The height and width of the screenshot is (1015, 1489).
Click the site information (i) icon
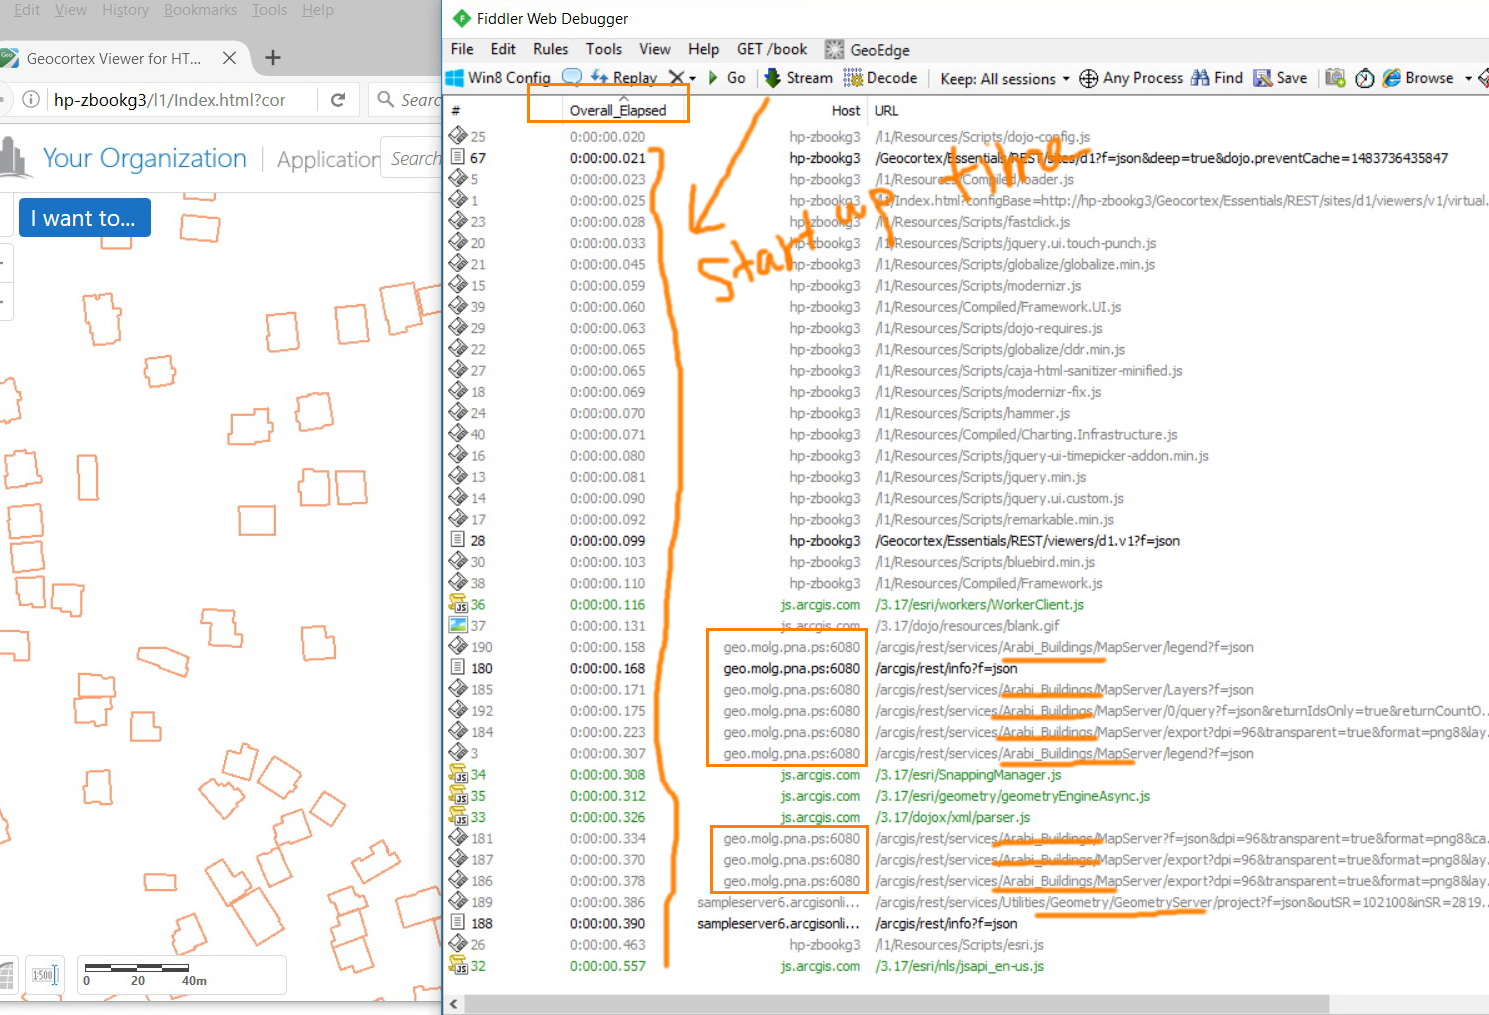(x=31, y=100)
